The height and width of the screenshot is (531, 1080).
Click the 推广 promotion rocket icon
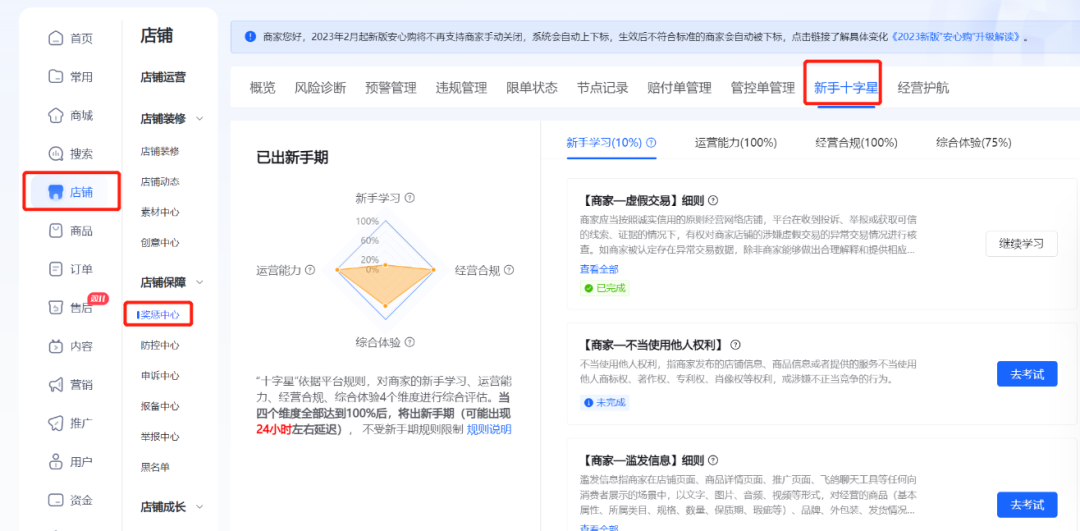pos(55,423)
